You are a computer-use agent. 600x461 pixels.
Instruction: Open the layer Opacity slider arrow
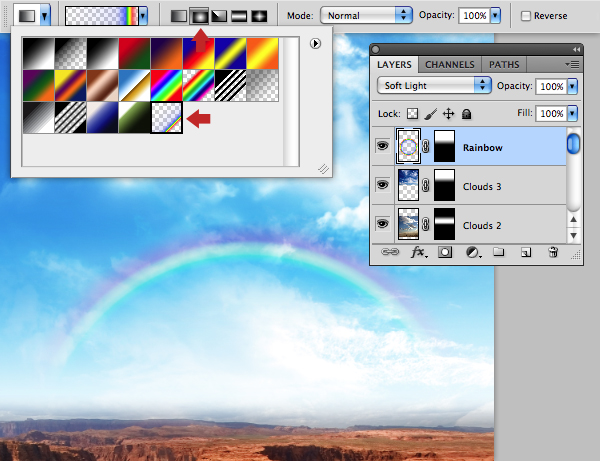(x=572, y=86)
